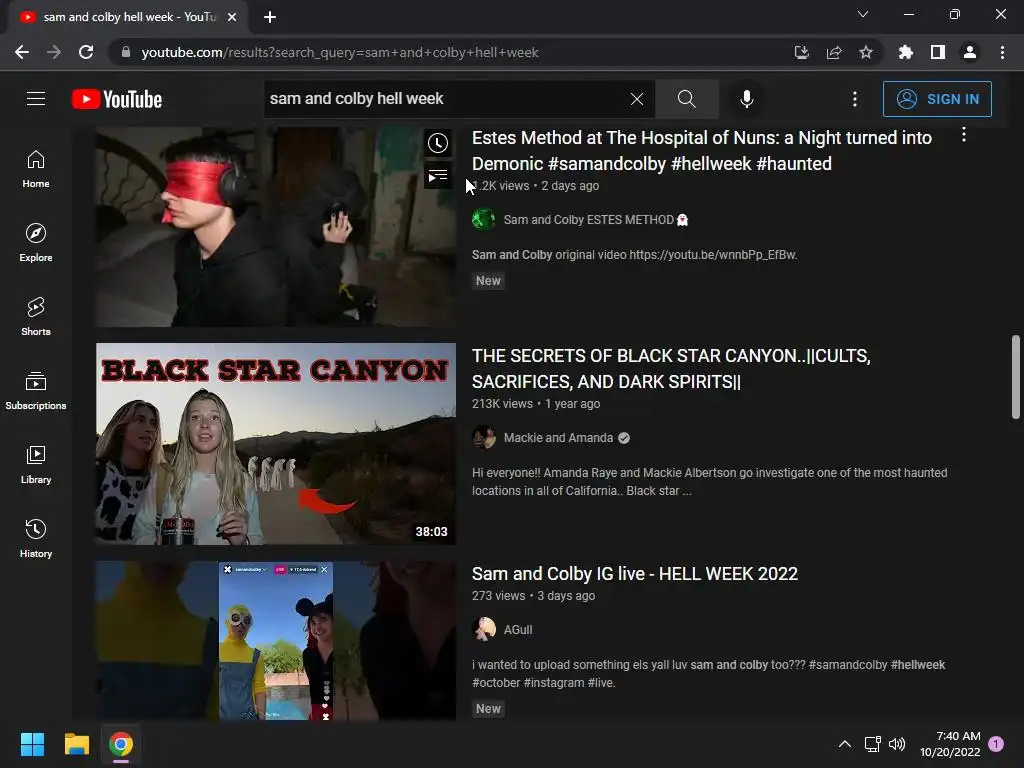This screenshot has height=768, width=1024.
Task: Open Chrome profile icon
Action: [970, 52]
